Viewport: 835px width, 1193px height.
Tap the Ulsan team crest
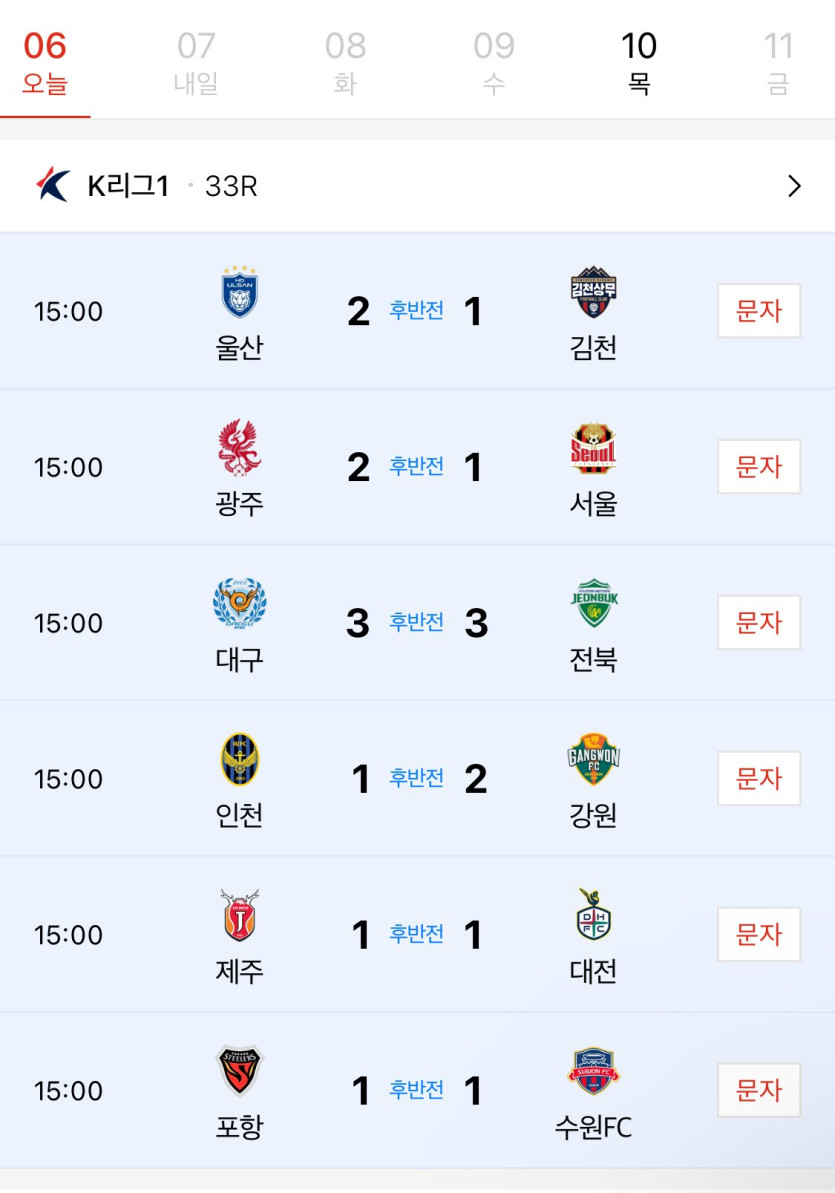pyautogui.click(x=239, y=291)
